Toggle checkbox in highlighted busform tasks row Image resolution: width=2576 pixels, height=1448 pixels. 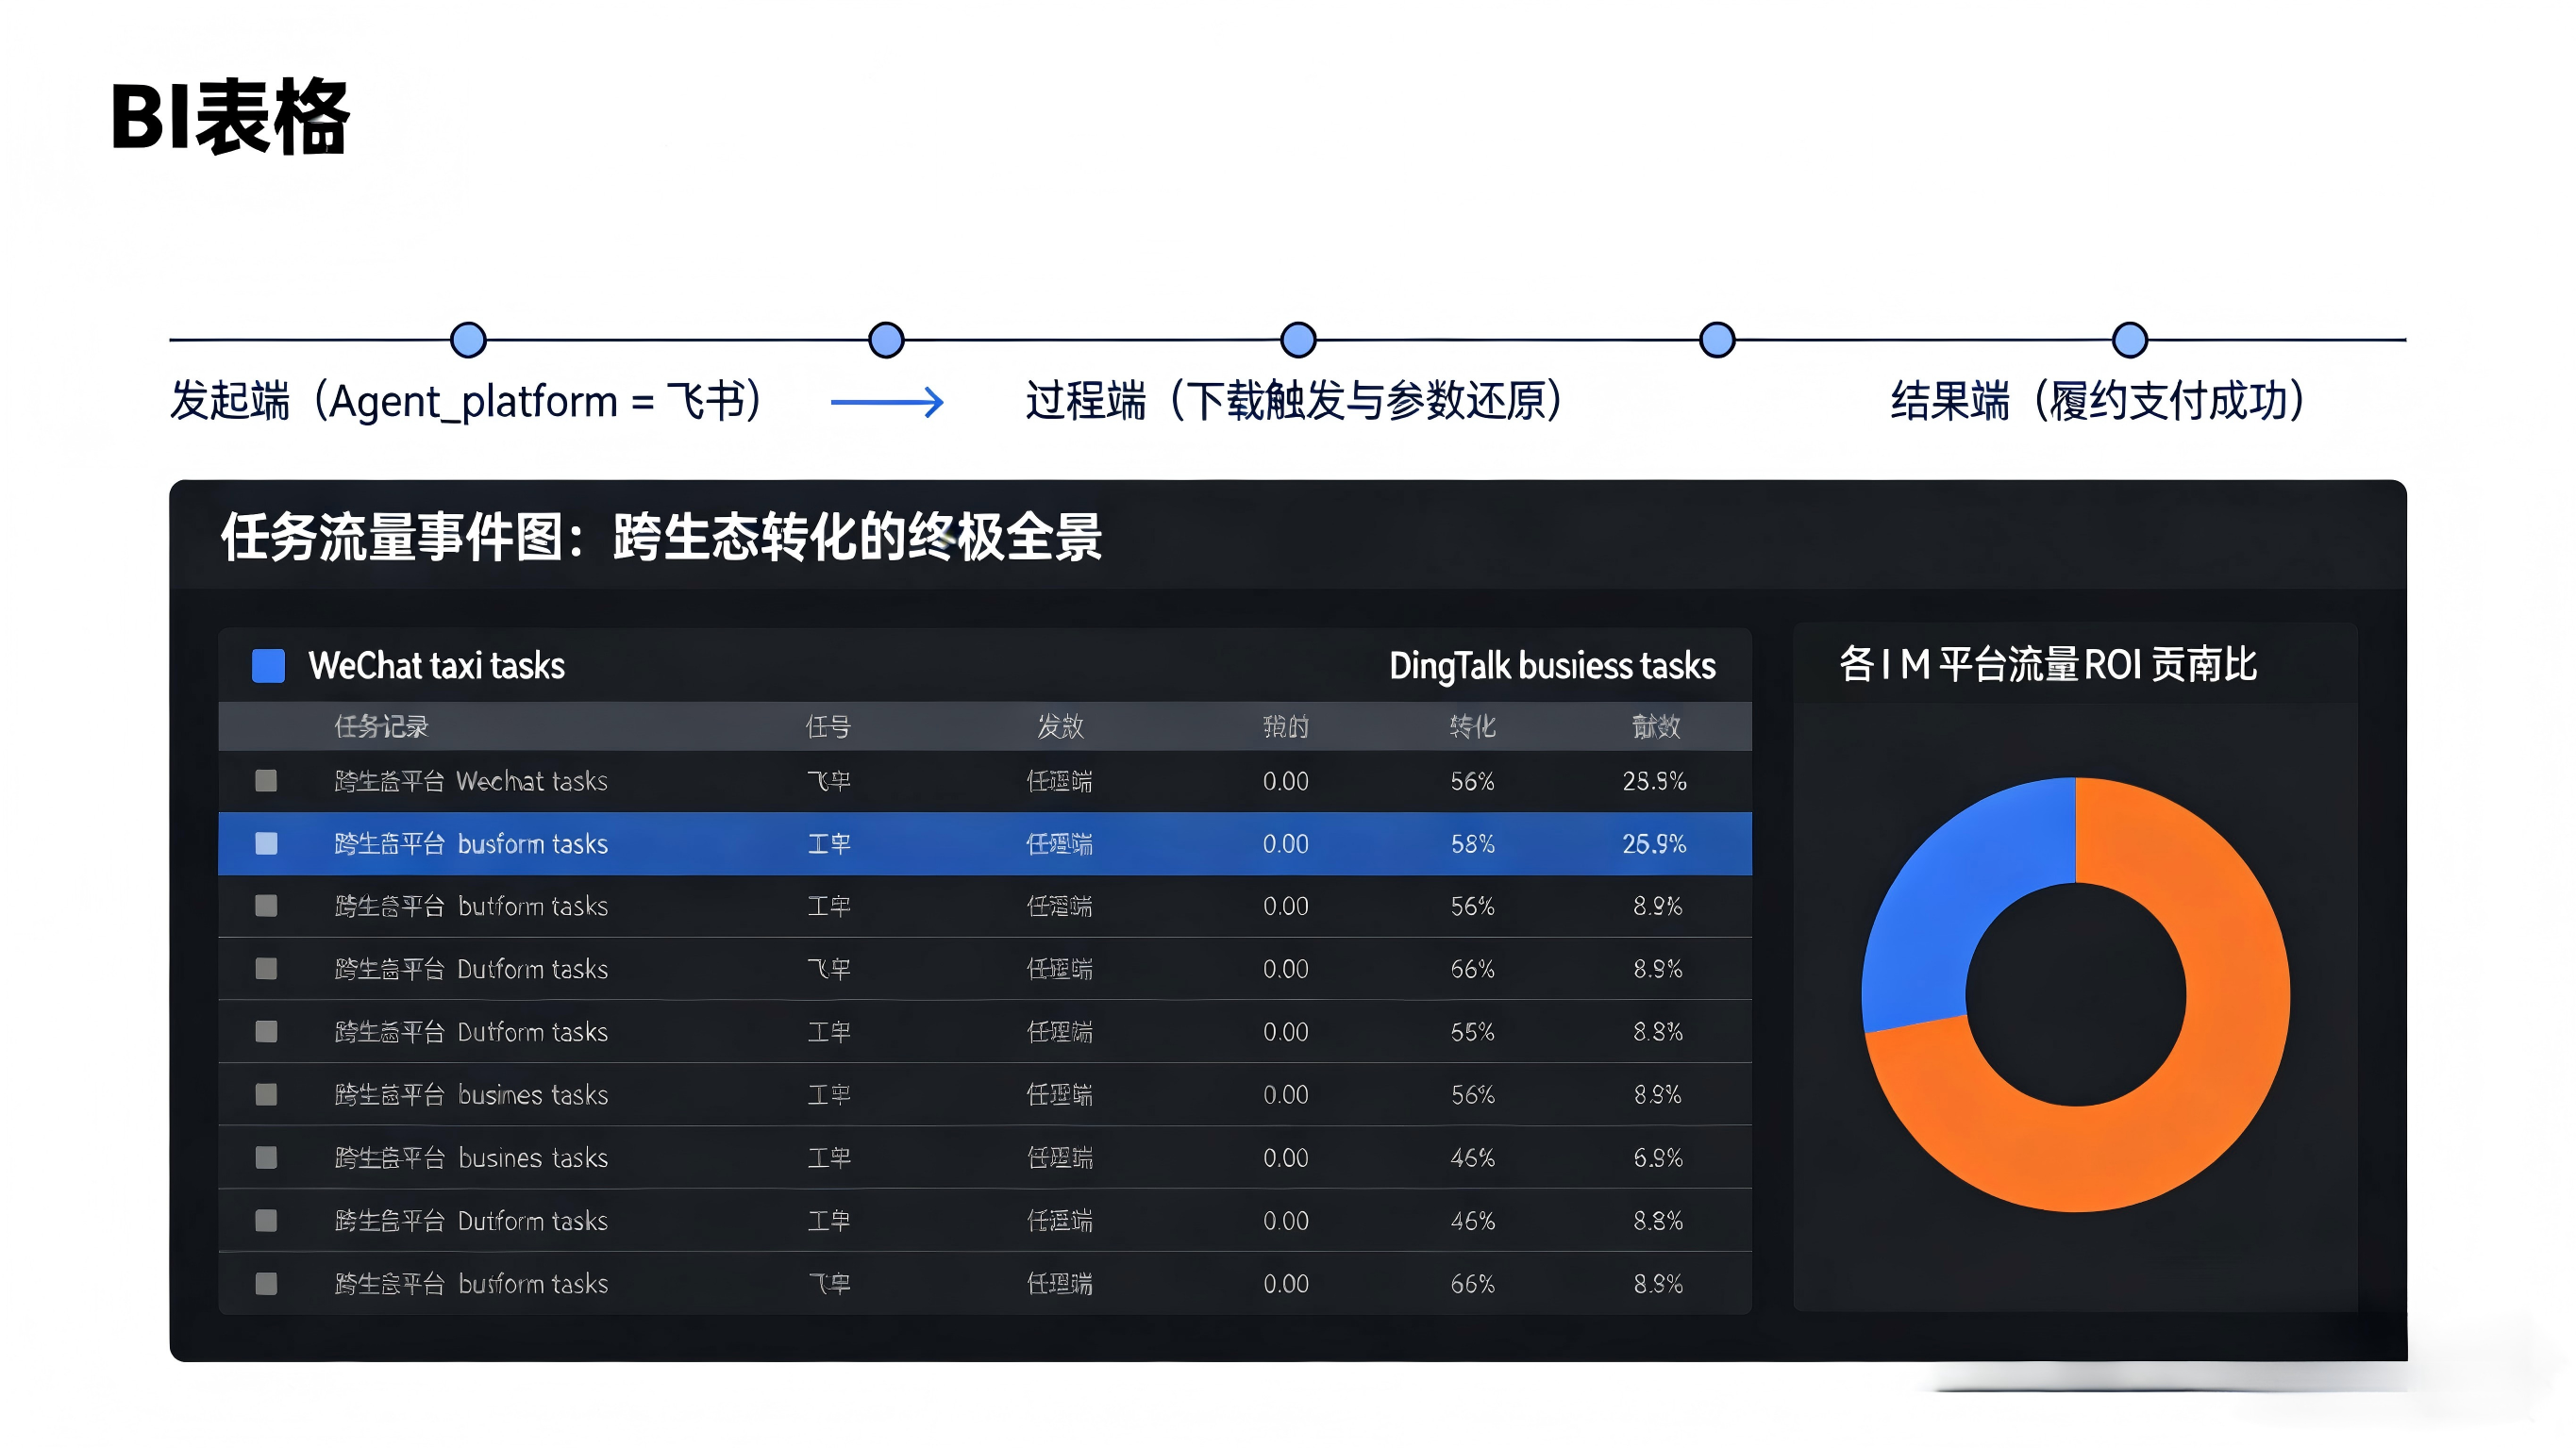(266, 843)
